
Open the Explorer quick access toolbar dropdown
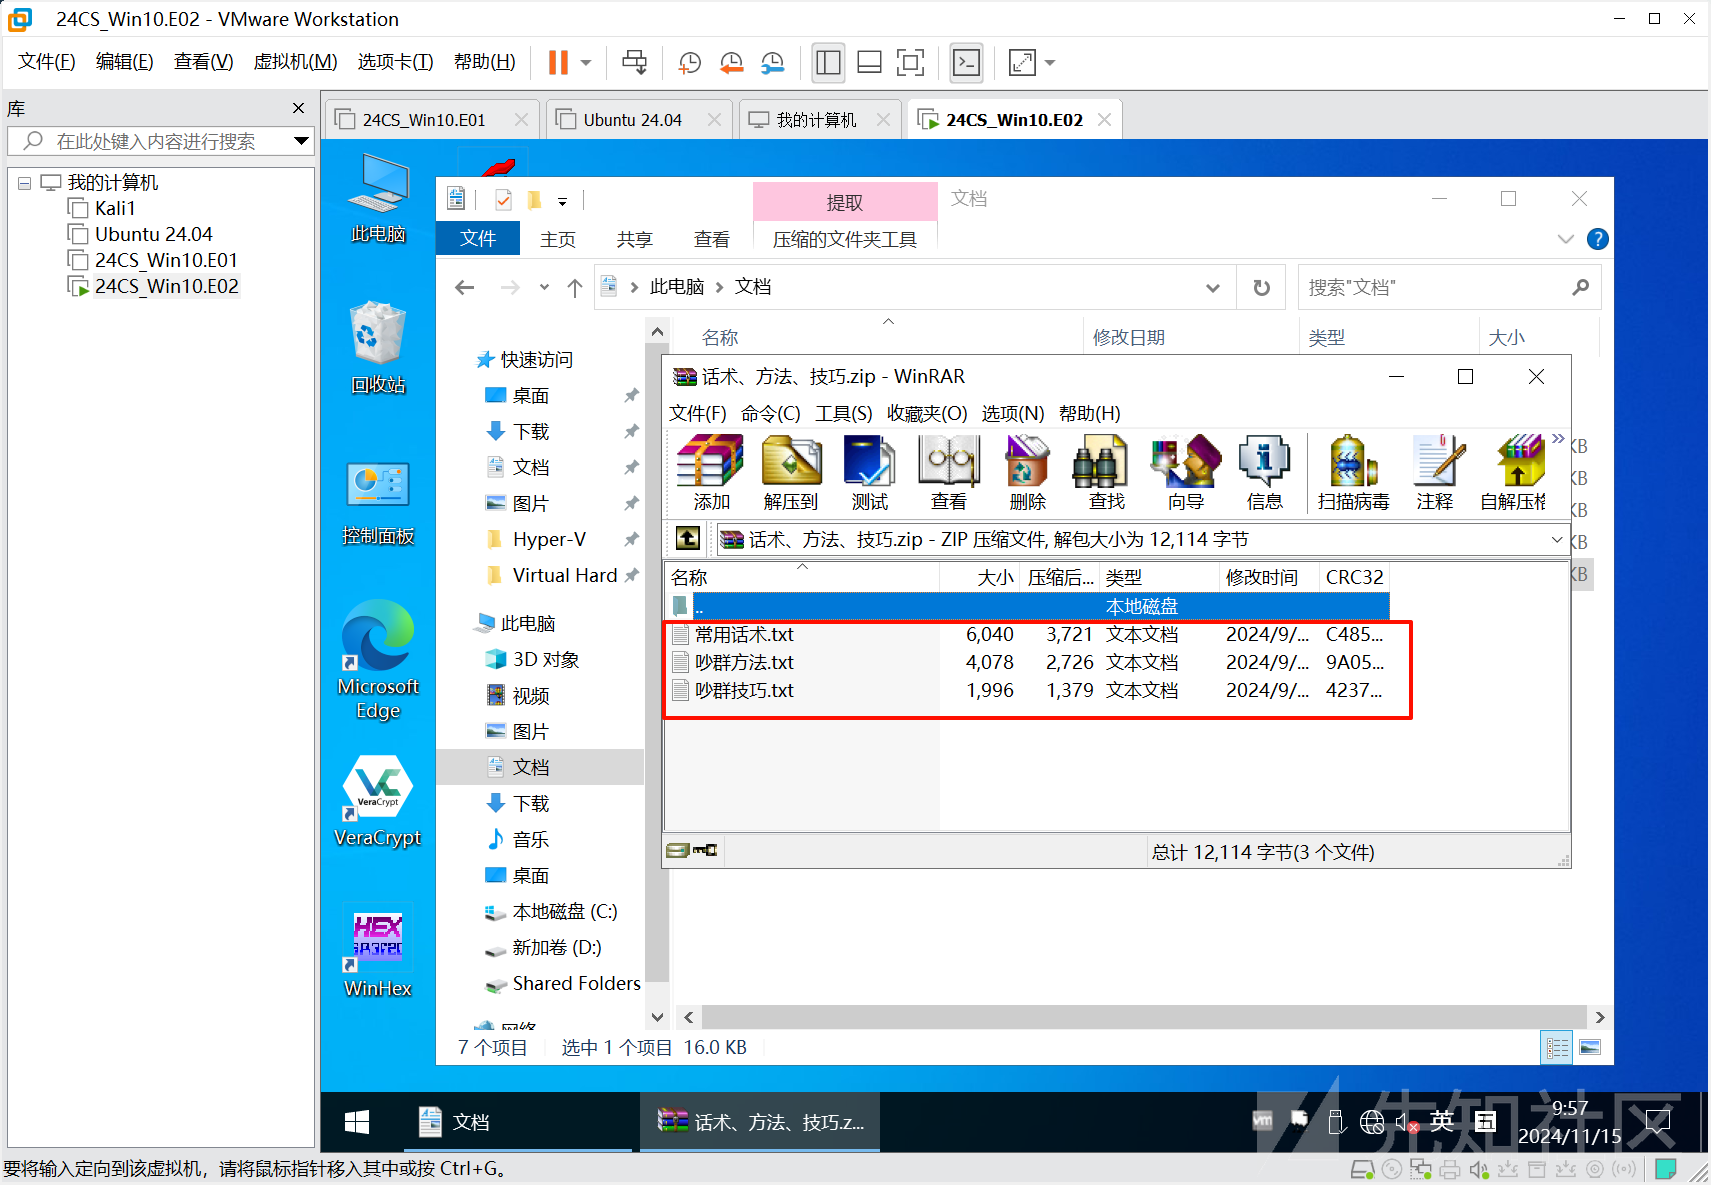tap(563, 201)
